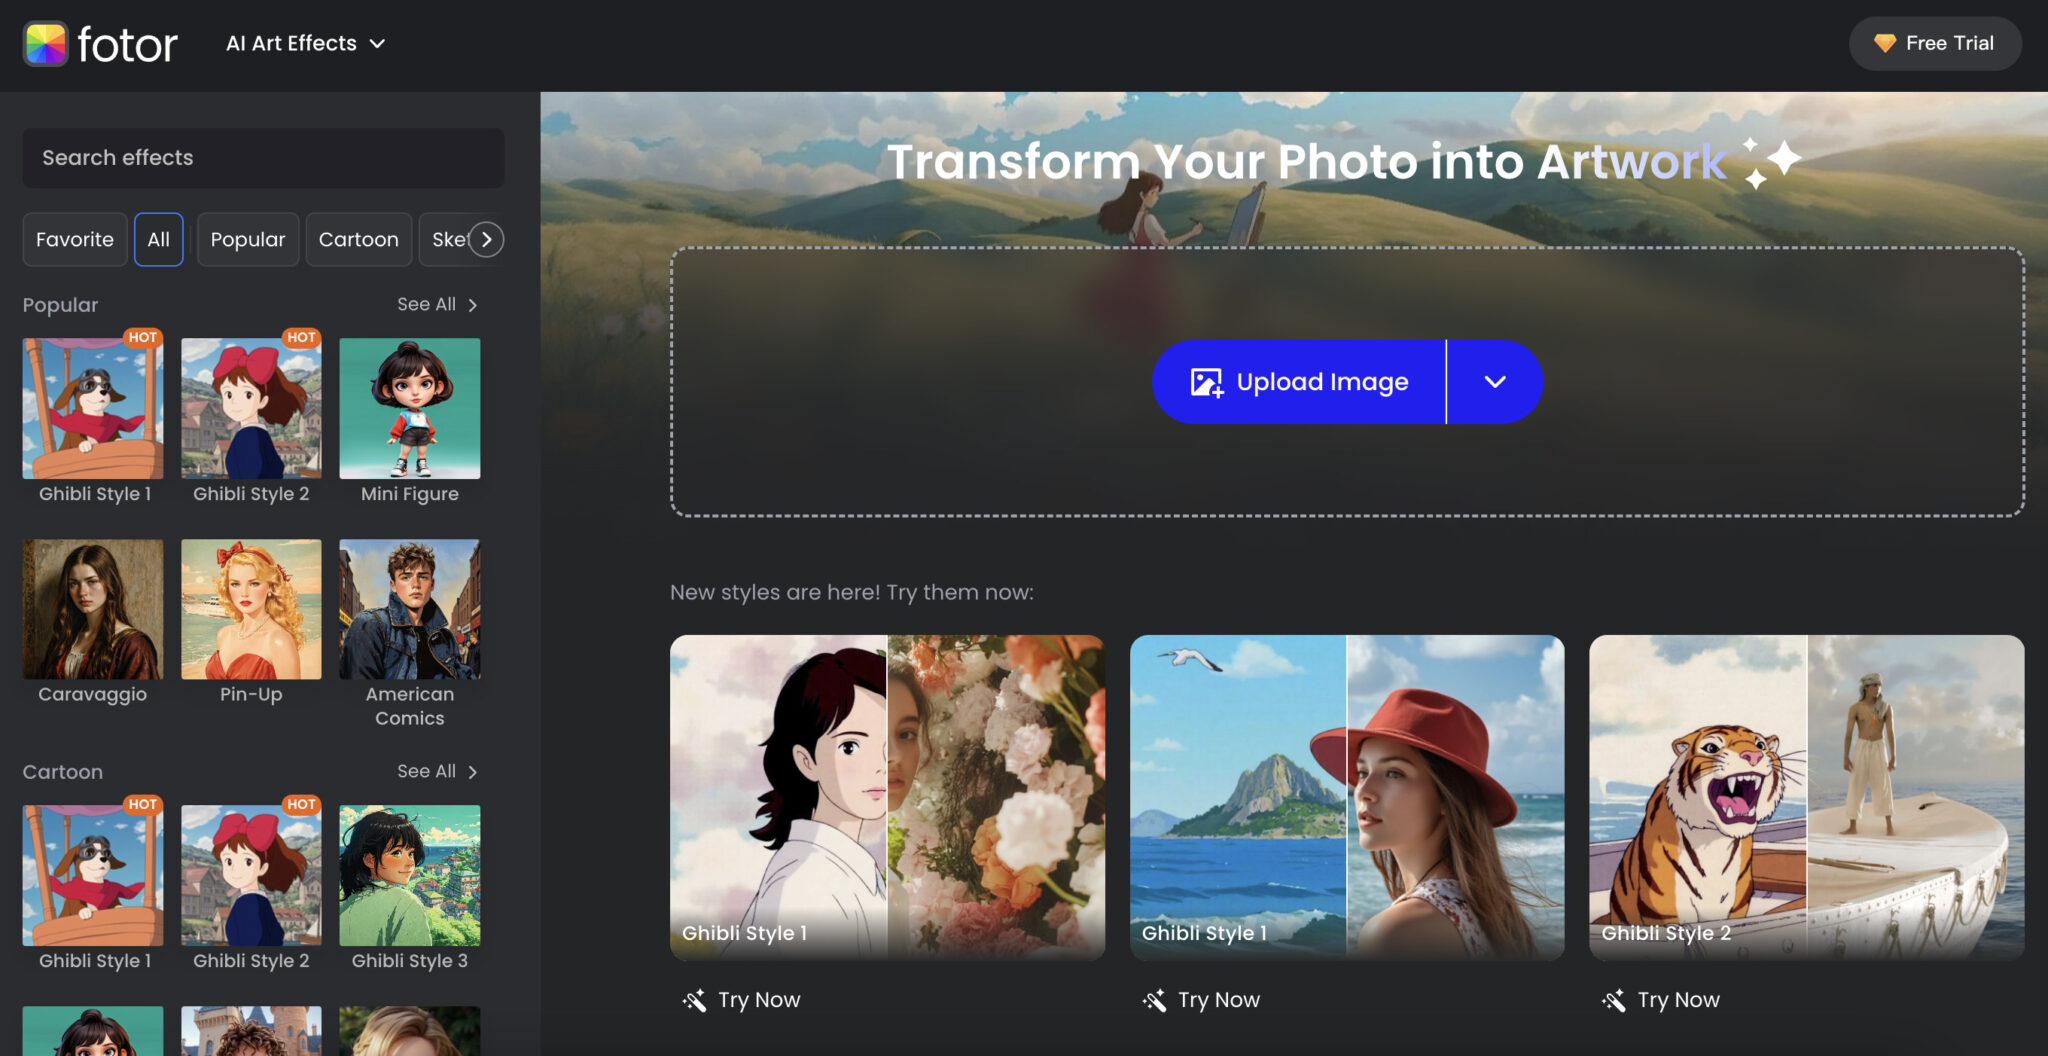Expand See All for Popular effects
This screenshot has height=1056, width=2048.
click(x=437, y=304)
